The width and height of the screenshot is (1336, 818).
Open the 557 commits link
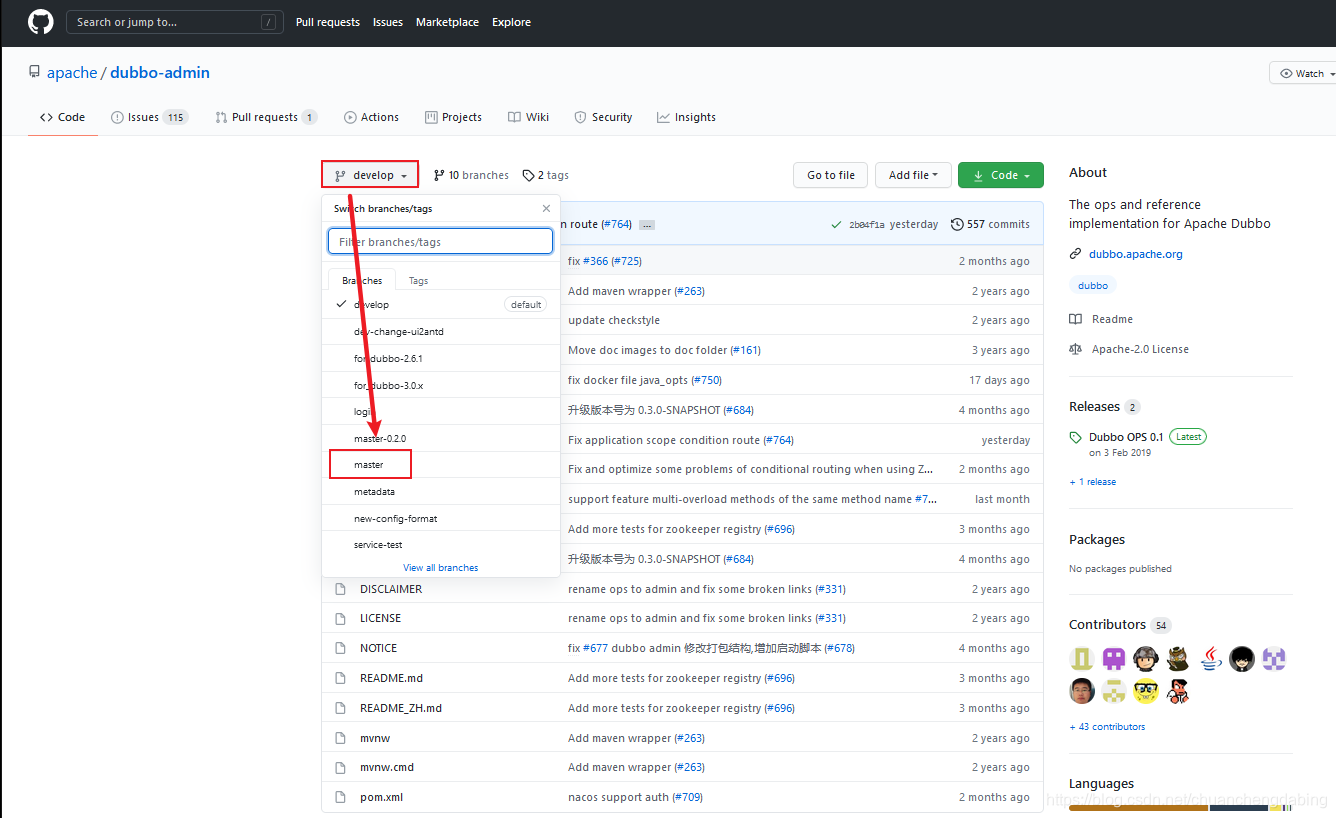990,224
